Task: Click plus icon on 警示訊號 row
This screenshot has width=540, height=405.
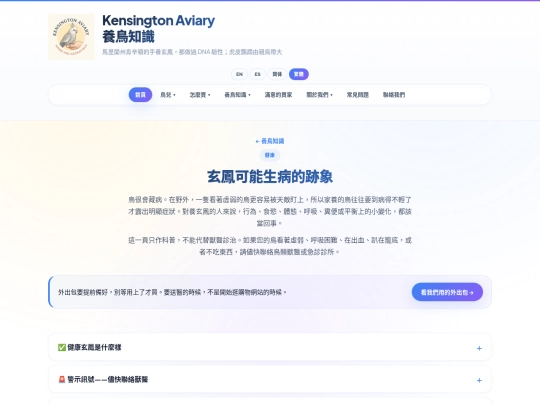Action: tap(479, 380)
